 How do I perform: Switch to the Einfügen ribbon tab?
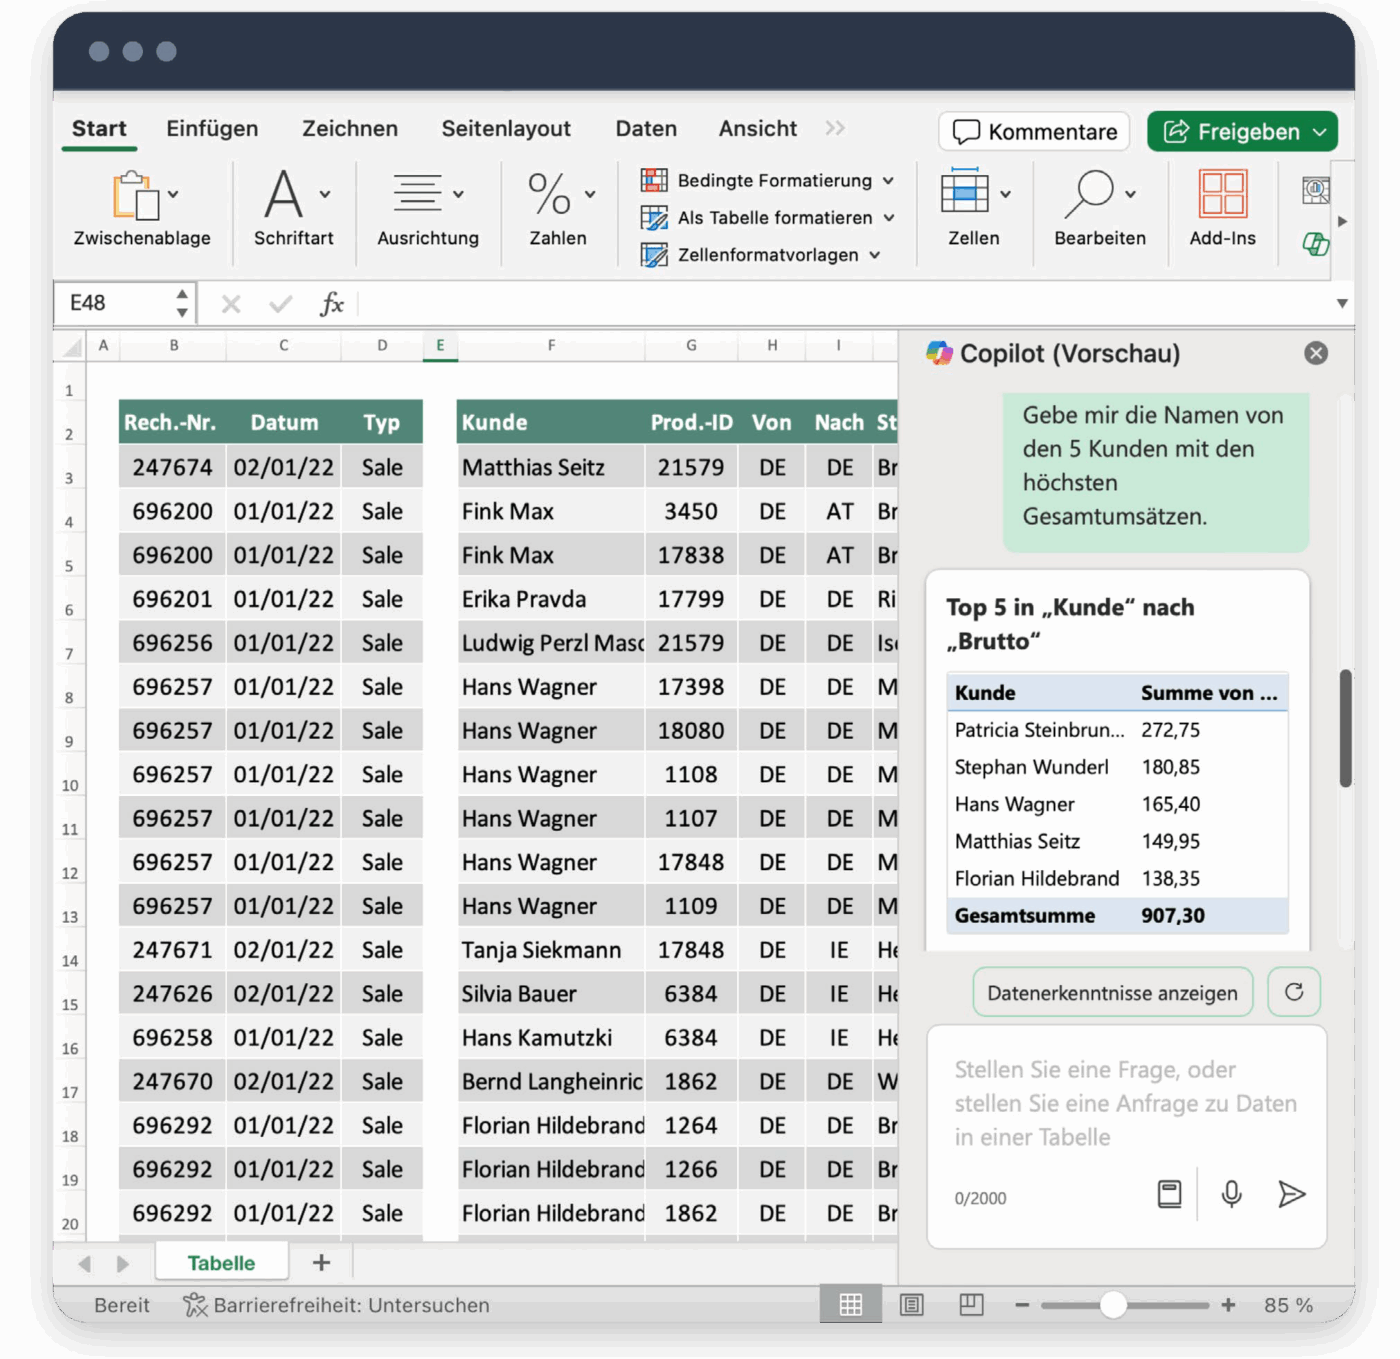(x=211, y=128)
